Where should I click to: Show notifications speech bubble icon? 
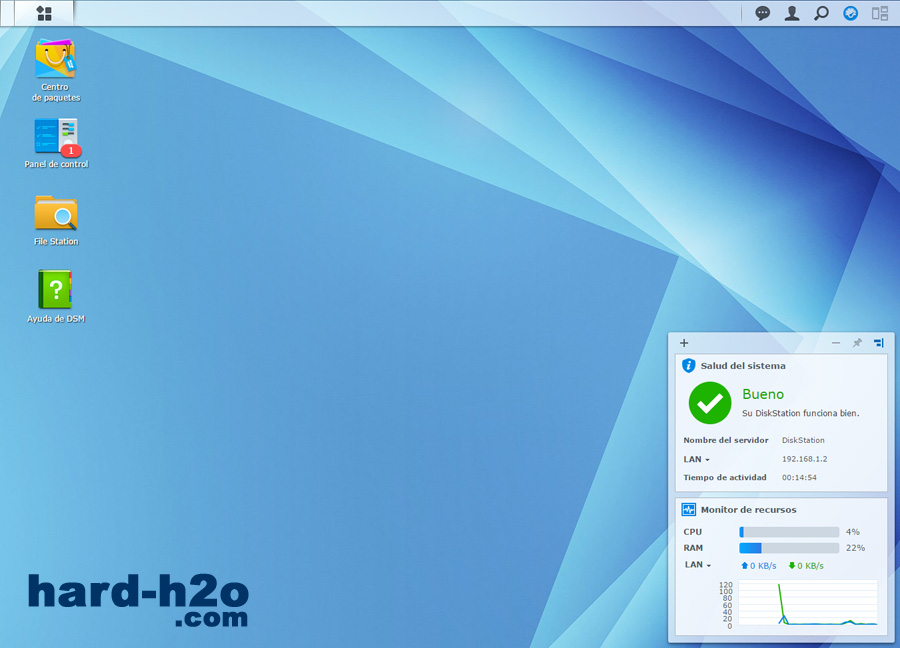click(762, 13)
